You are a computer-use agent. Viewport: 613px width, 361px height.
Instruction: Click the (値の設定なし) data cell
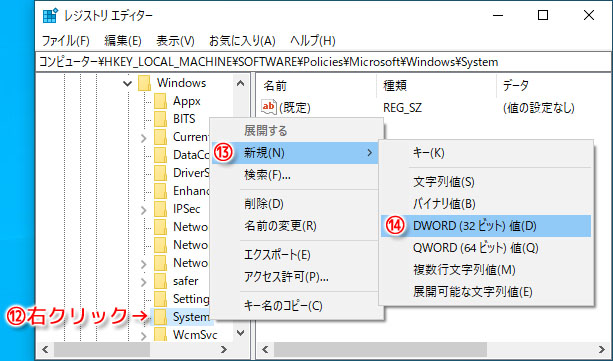539,108
